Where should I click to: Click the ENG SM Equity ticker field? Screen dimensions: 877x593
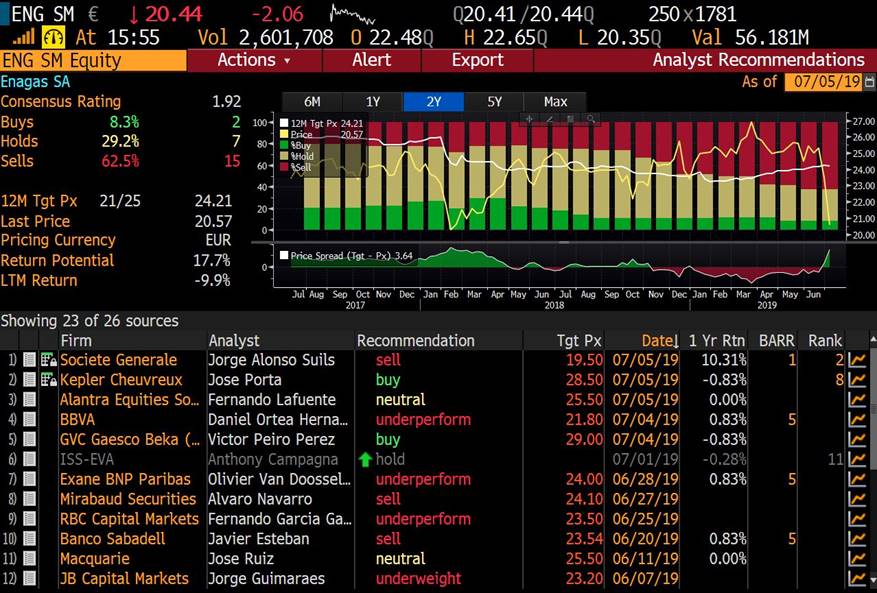coord(93,60)
